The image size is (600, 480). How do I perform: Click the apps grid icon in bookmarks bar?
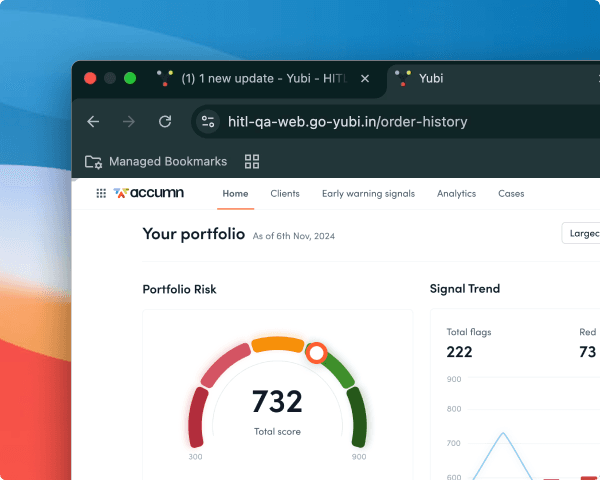click(x=252, y=162)
